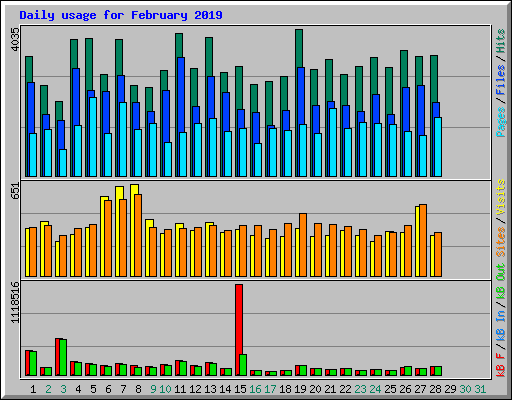Screen dimensions: 512x400
Task: Click day 20 on the x-axis
Action: 315,389
